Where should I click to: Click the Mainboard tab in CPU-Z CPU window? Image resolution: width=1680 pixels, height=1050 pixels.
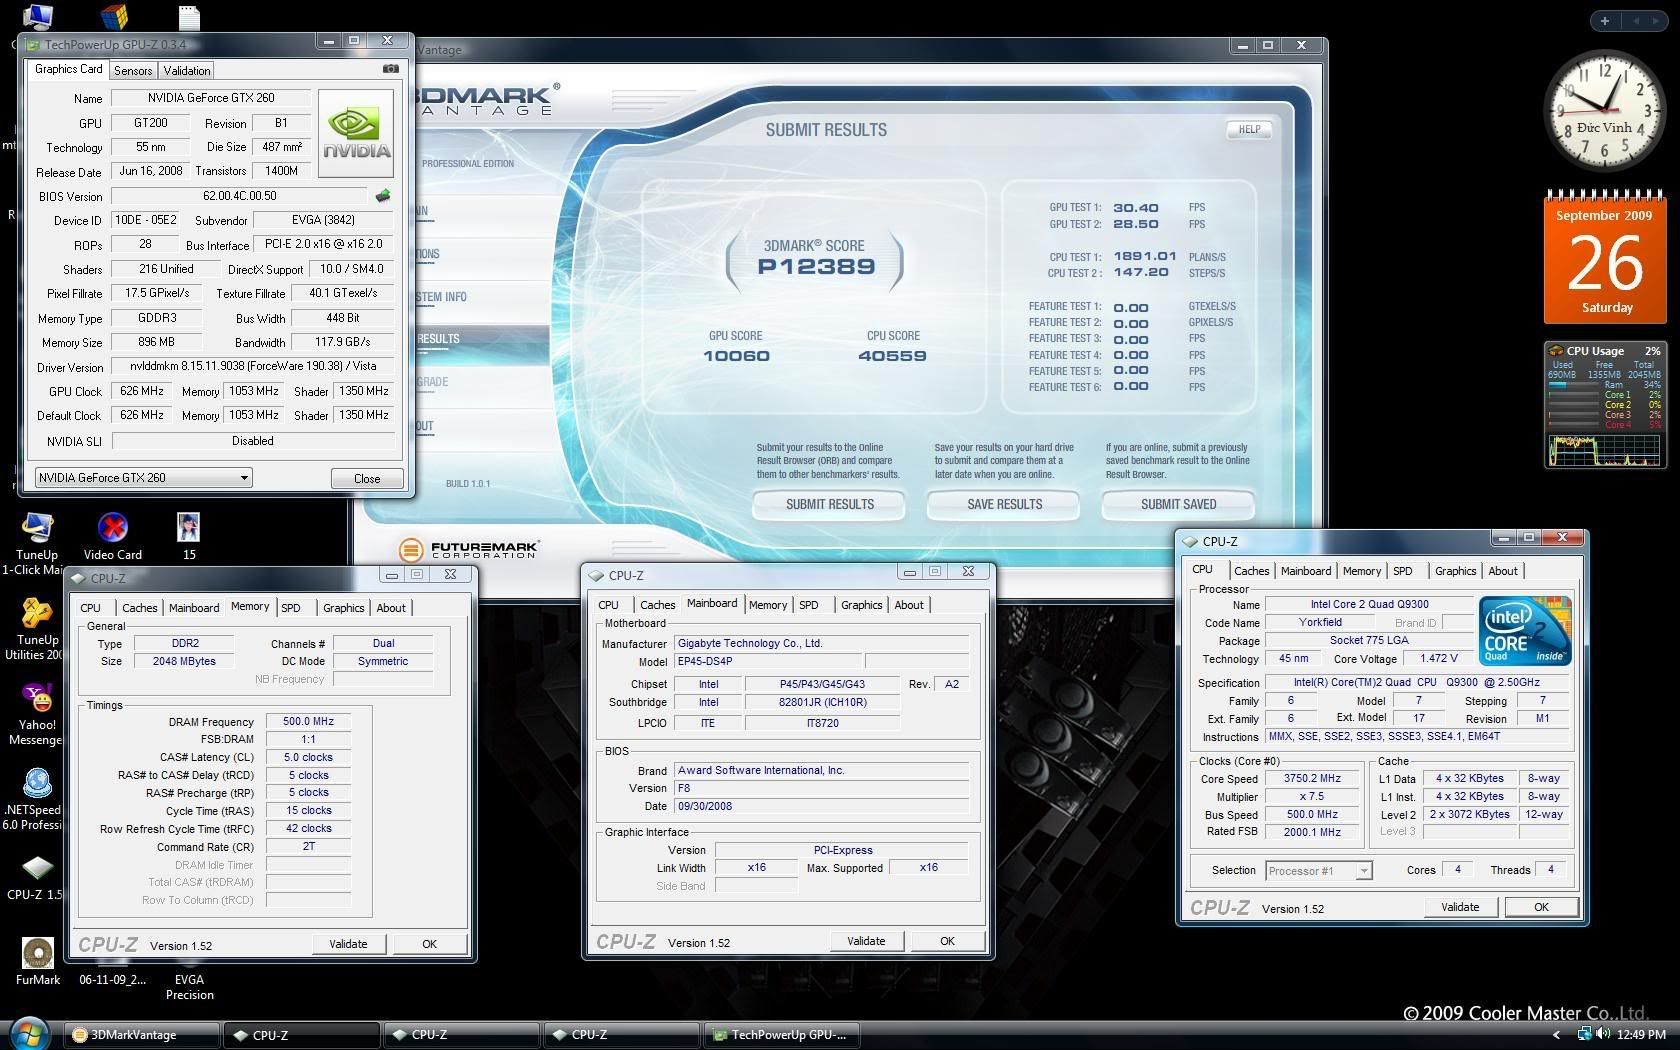(x=1306, y=571)
